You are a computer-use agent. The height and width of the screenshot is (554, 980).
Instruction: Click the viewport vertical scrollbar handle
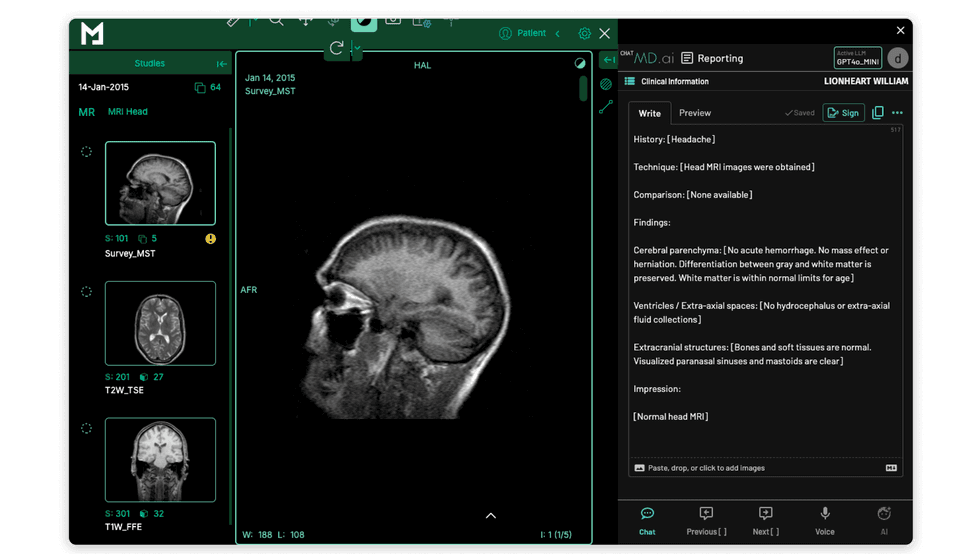(x=583, y=88)
